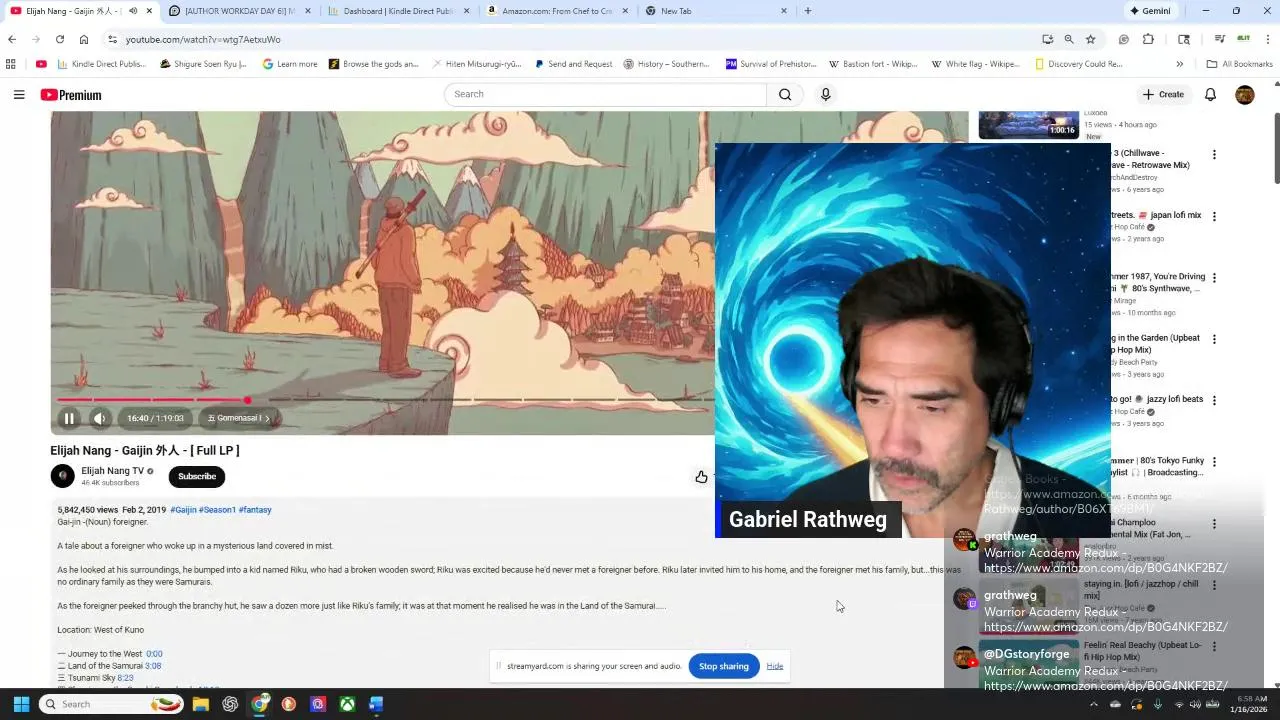1280x720 pixels.
Task: Switch to AUTHOR WORKDAY DAY 6 tab
Action: (x=240, y=11)
